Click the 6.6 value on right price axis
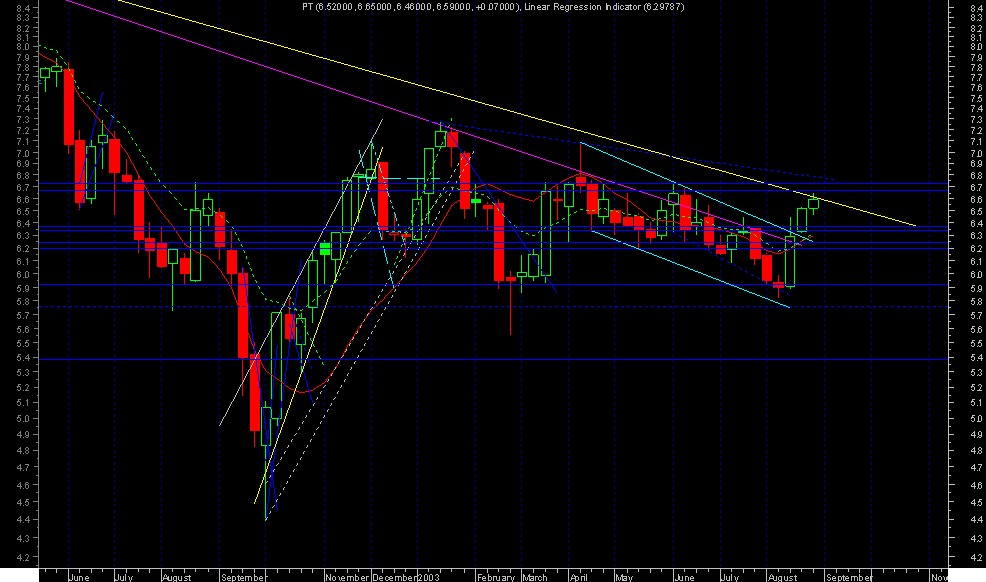This screenshot has width=986, height=582. pyautogui.click(x=976, y=199)
